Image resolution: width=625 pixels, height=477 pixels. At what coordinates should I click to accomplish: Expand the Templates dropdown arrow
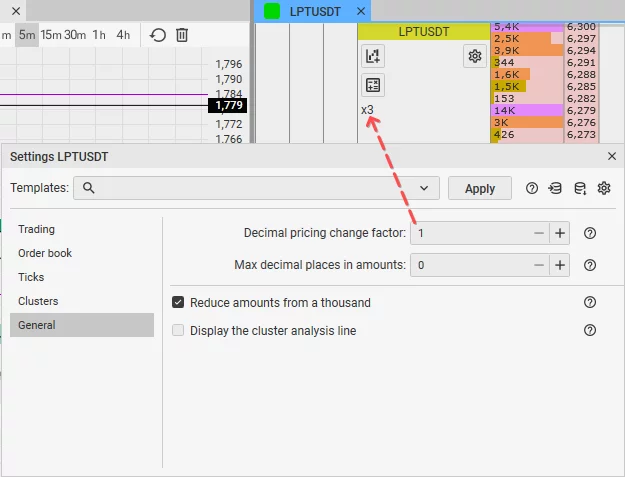point(424,188)
